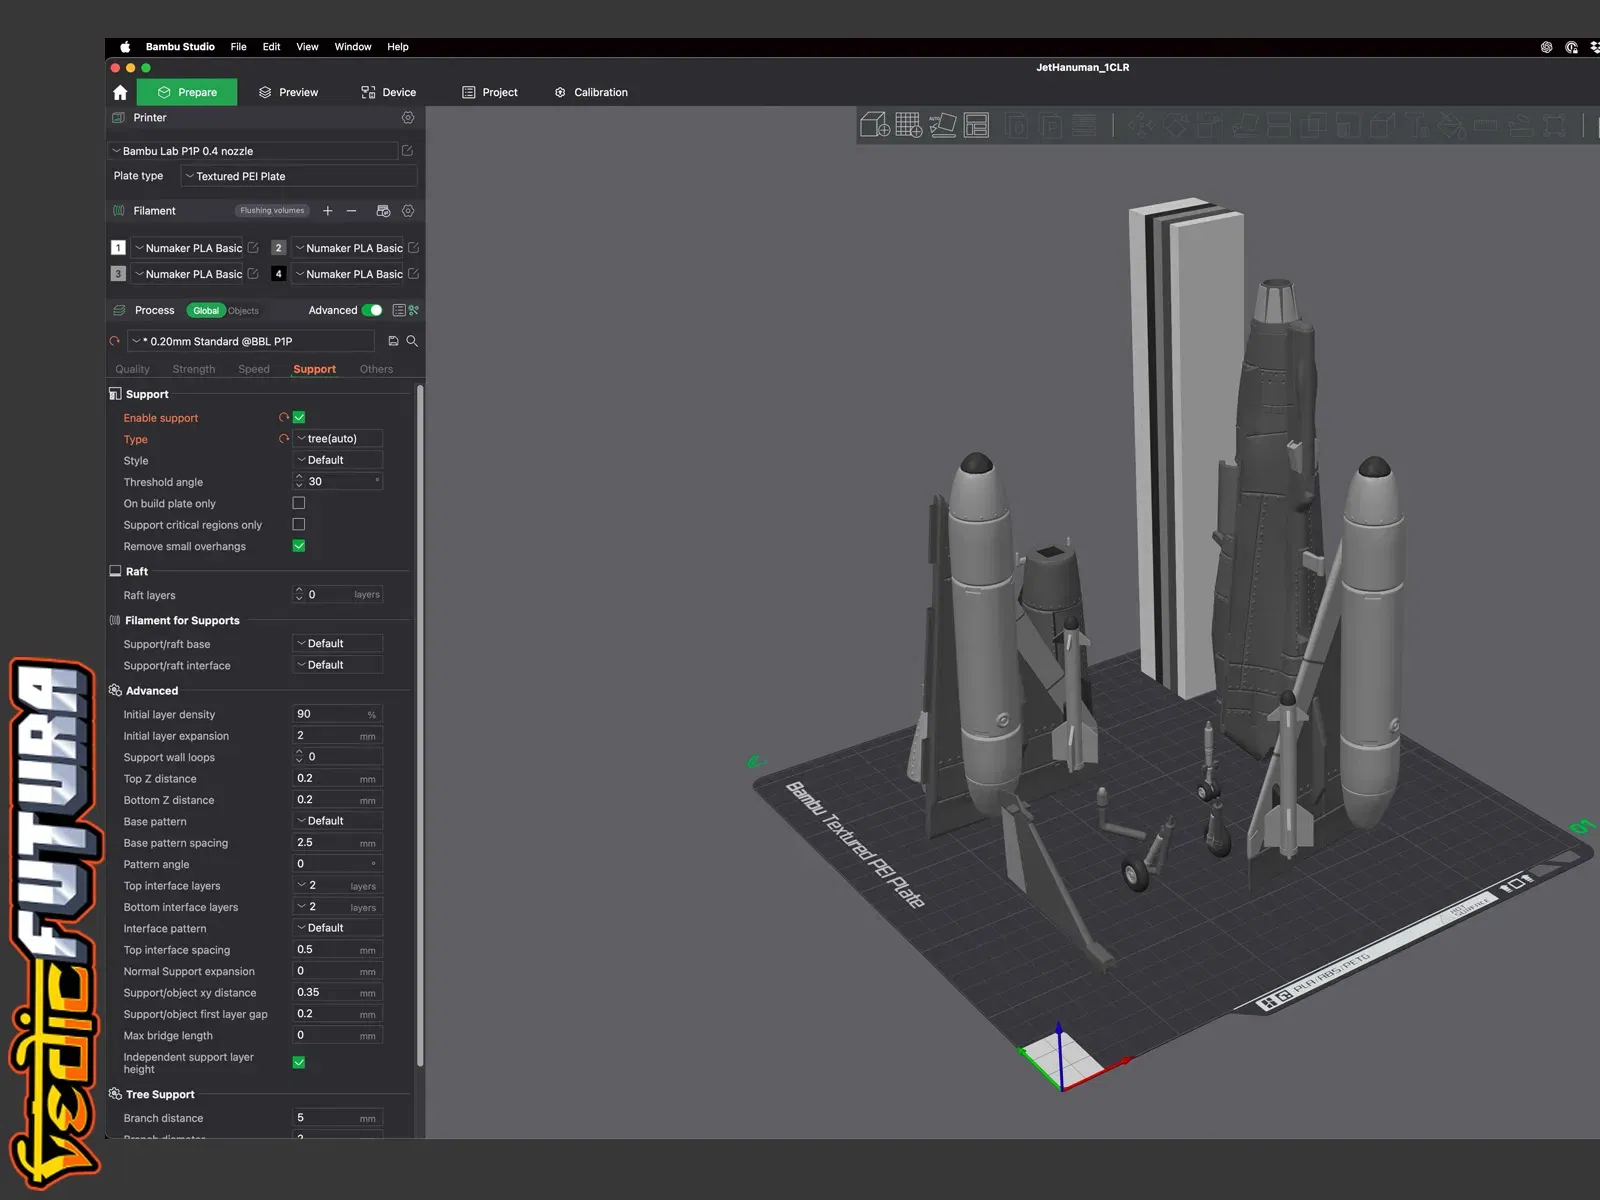Select the Objects process scope button
1600x1200 pixels.
coord(243,311)
